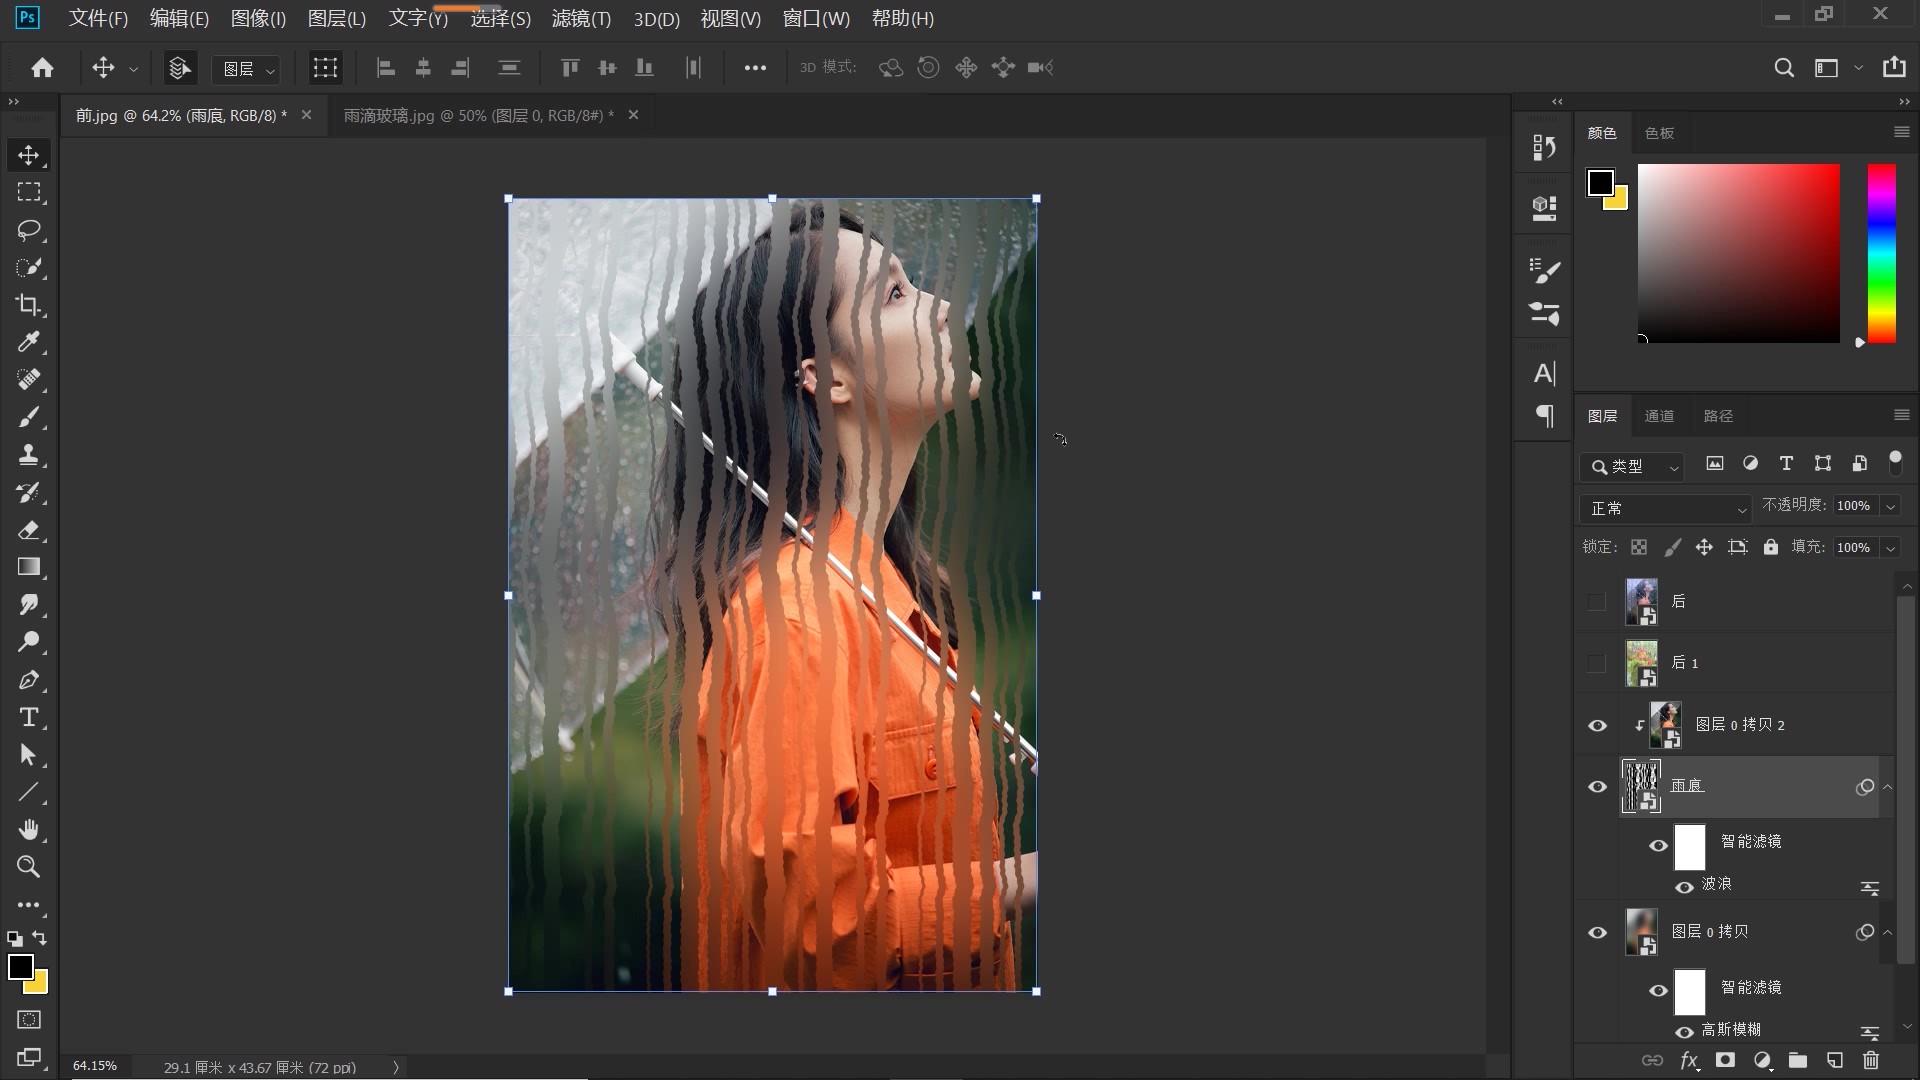Open the History panel icon
The height and width of the screenshot is (1080, 1920).
(x=1544, y=147)
